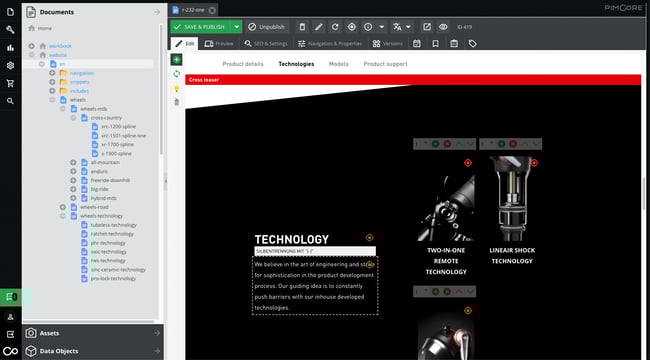Open the bookmark notes tab icon
The height and width of the screenshot is (360, 650).
(x=435, y=44)
